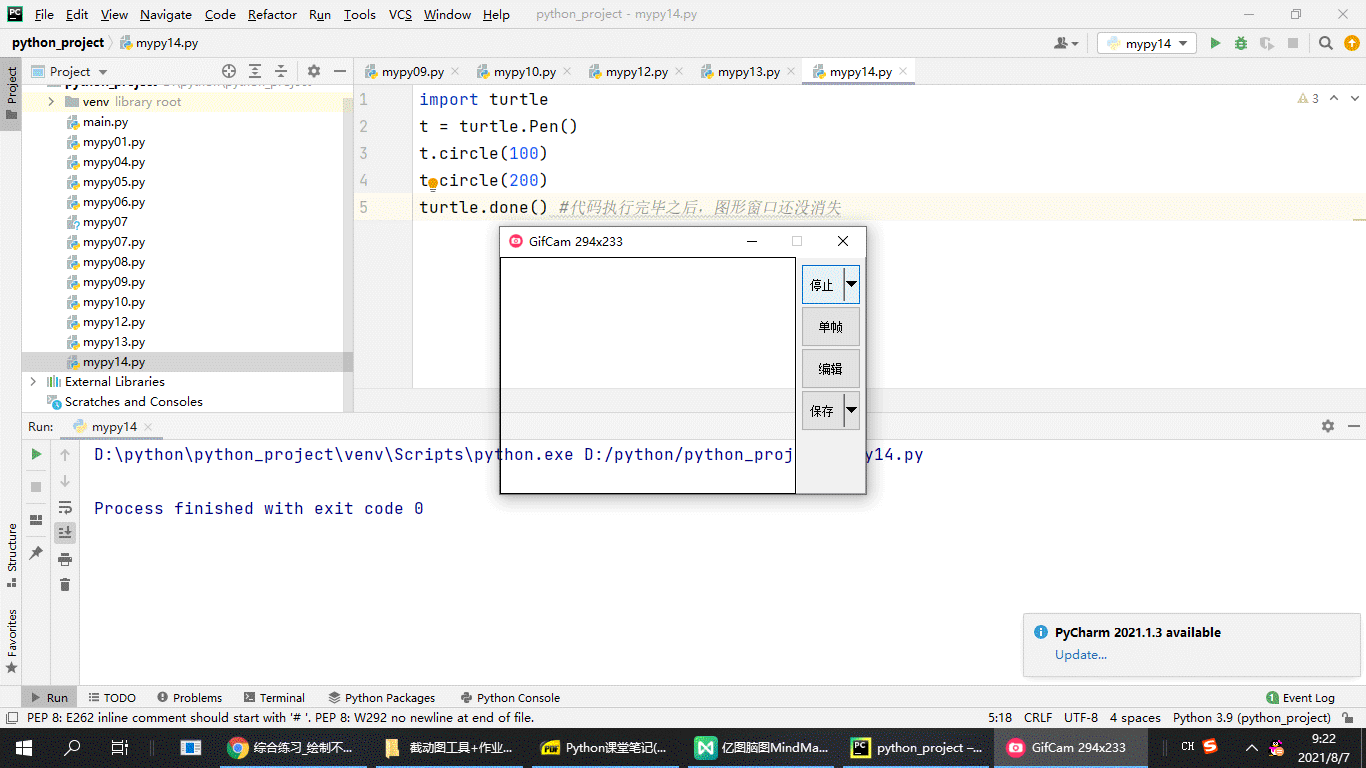Expand the venv library root folder

[x=50, y=102]
